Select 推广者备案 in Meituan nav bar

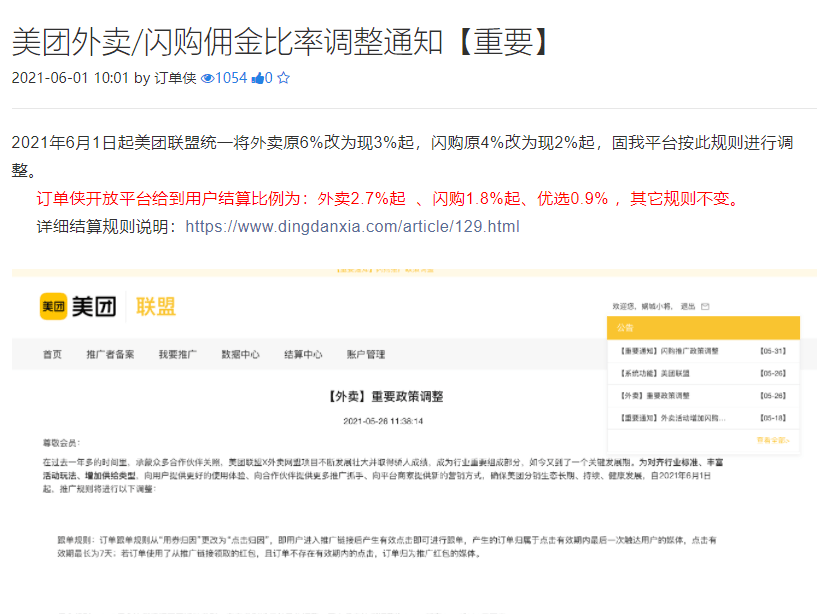(x=110, y=354)
